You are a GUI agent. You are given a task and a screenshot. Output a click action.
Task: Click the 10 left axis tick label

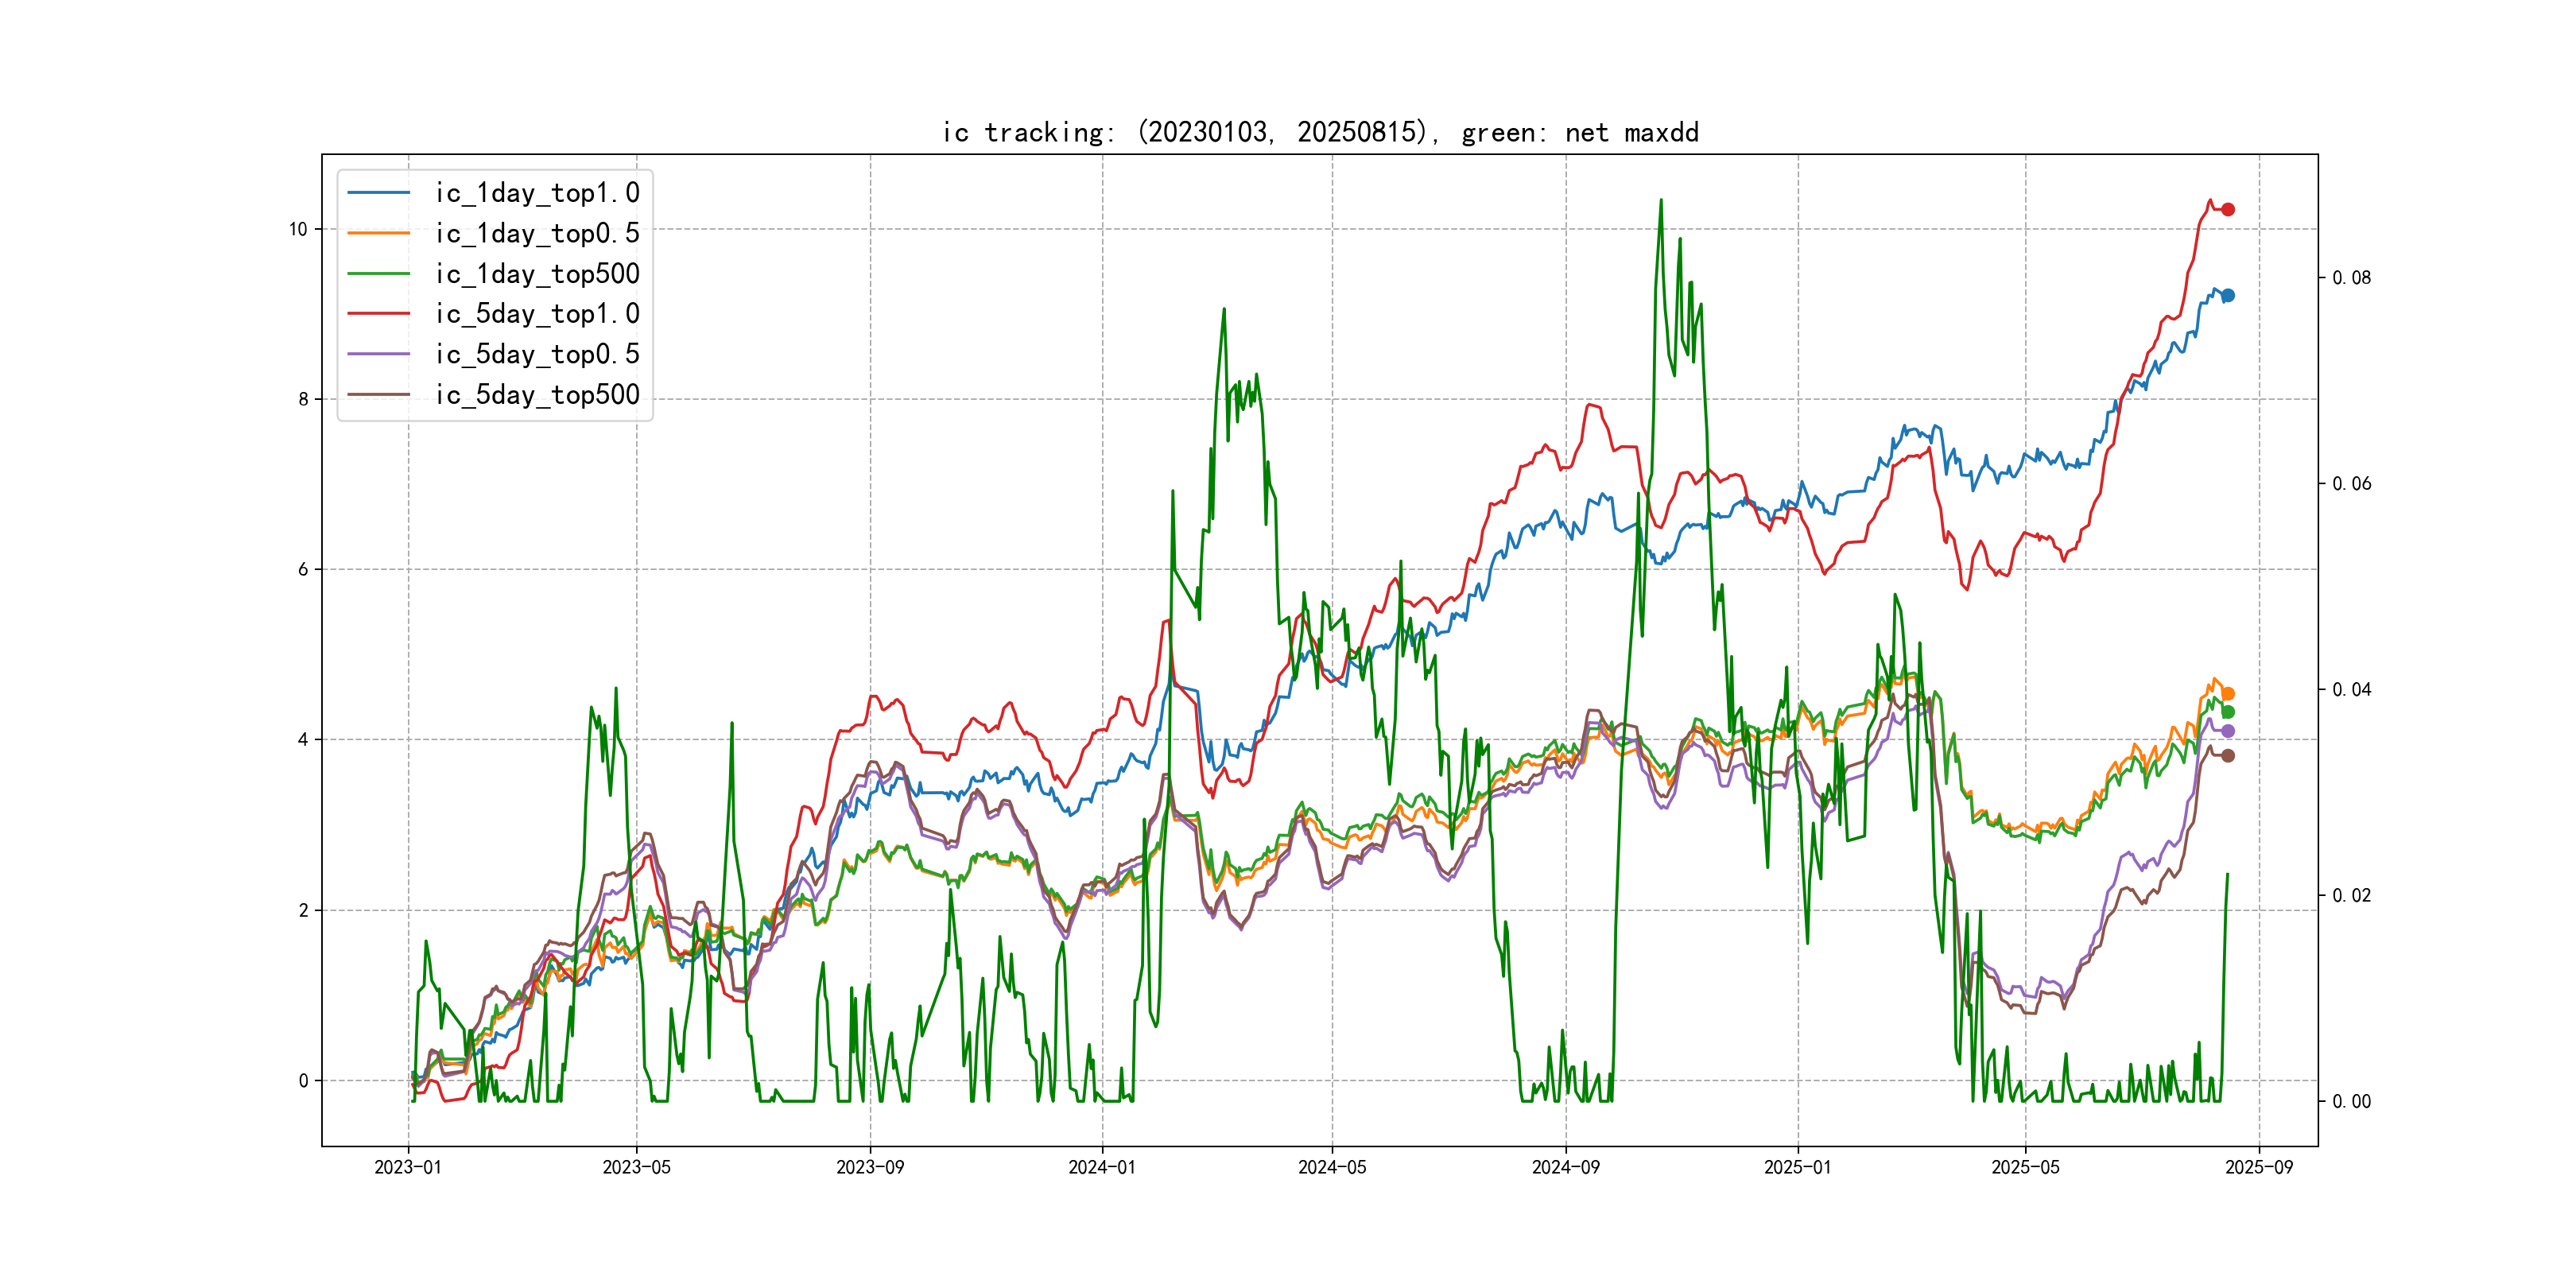[298, 230]
